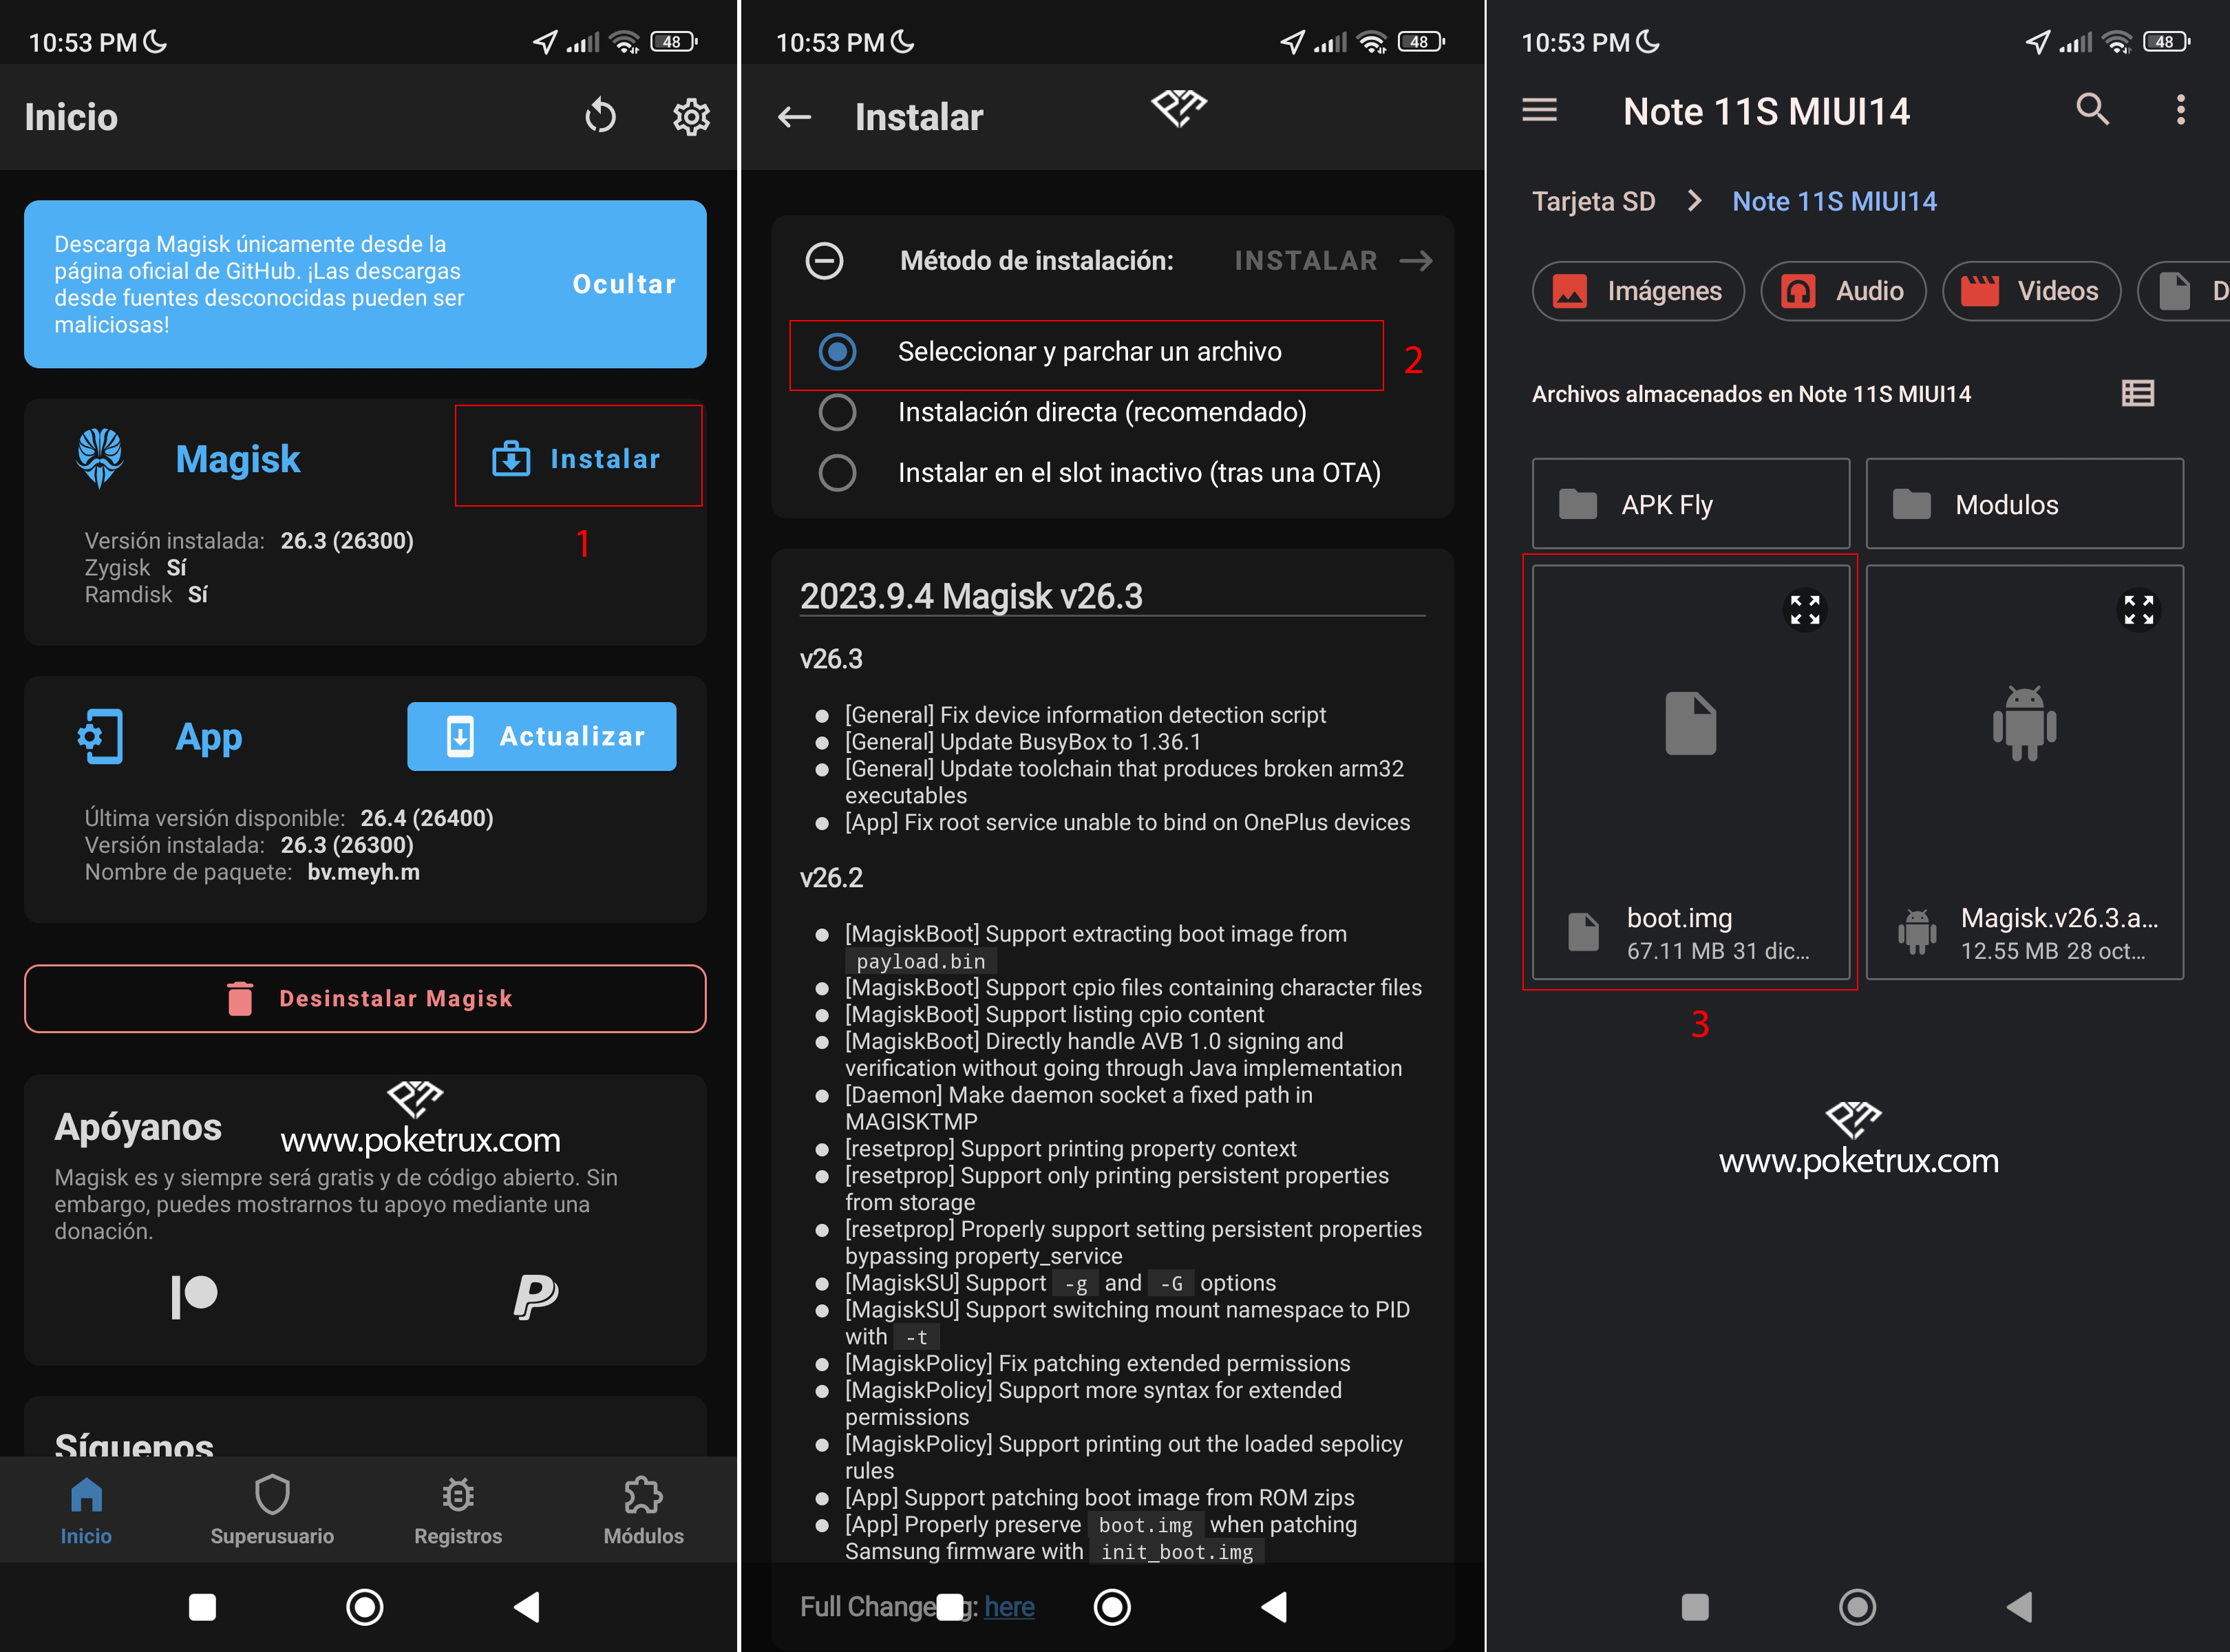2230x1652 pixels.
Task: Tap the home circle in Instalar screen
Action: [1112, 1607]
